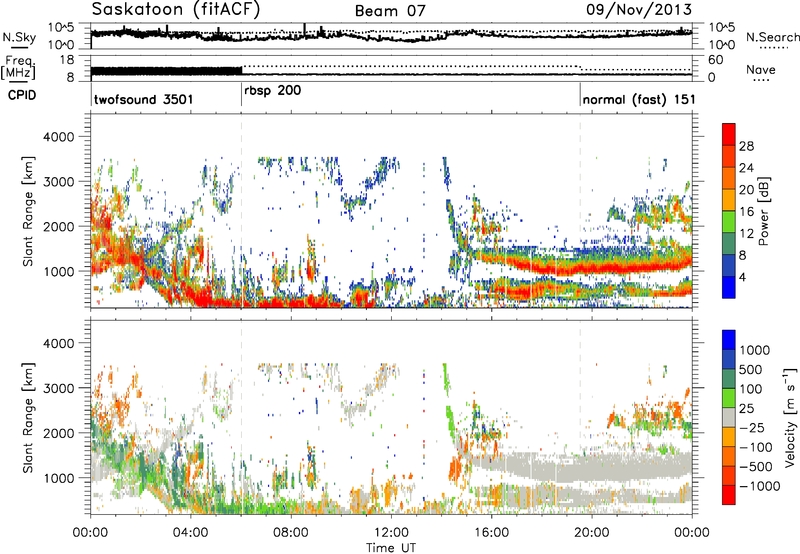Click the "Freq. [MHz]" axis label
The width and height of the screenshot is (800, 554).
[18, 69]
